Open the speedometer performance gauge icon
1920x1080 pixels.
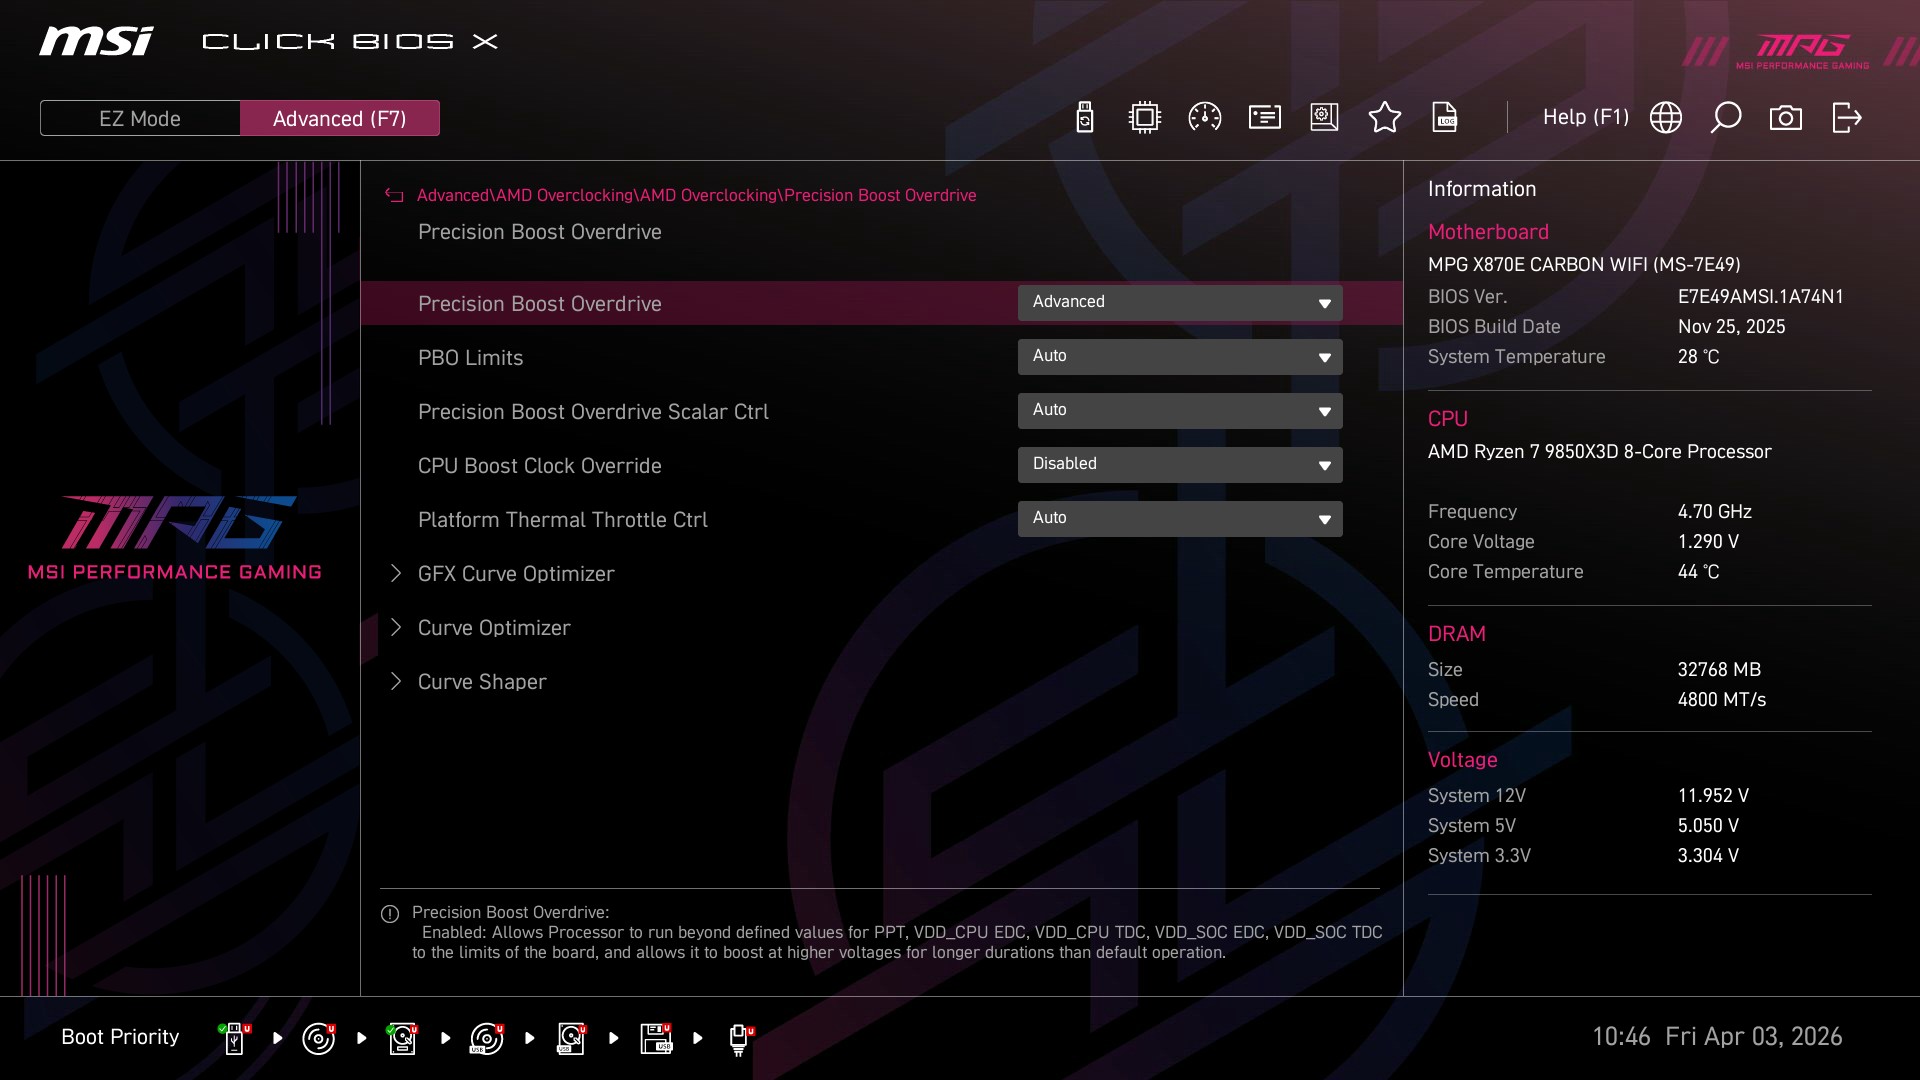coord(1204,118)
